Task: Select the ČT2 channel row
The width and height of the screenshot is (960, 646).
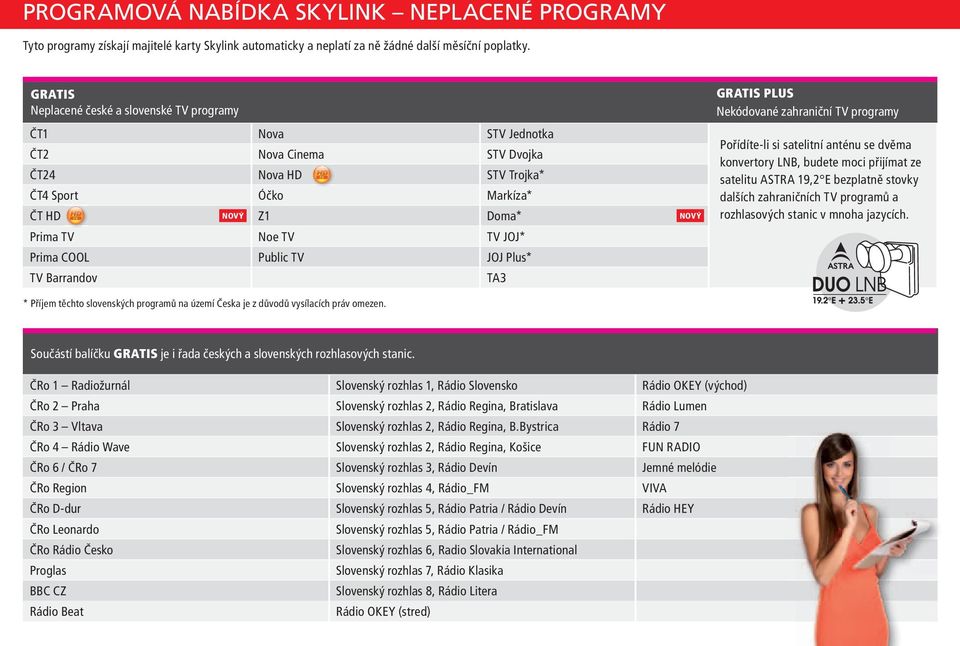Action: pos(137,154)
